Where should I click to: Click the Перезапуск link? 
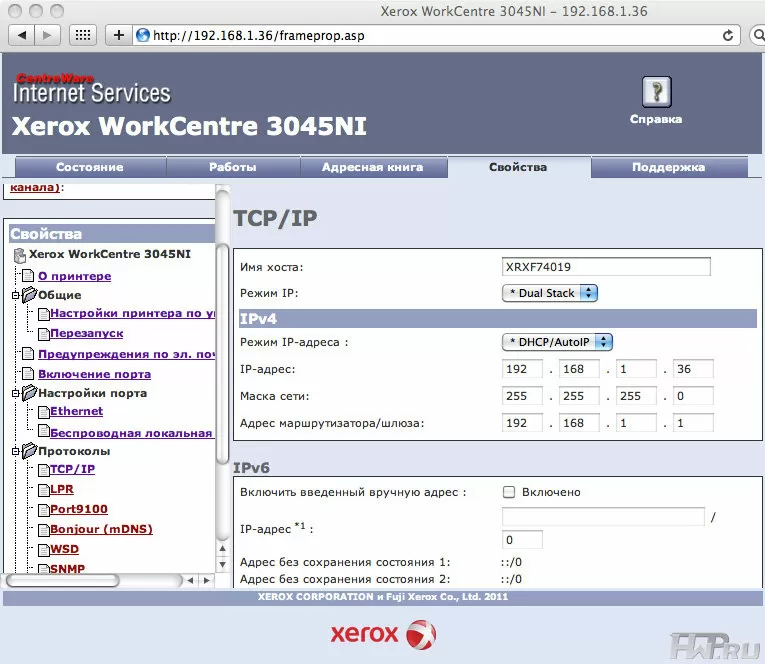pyautogui.click(x=87, y=333)
